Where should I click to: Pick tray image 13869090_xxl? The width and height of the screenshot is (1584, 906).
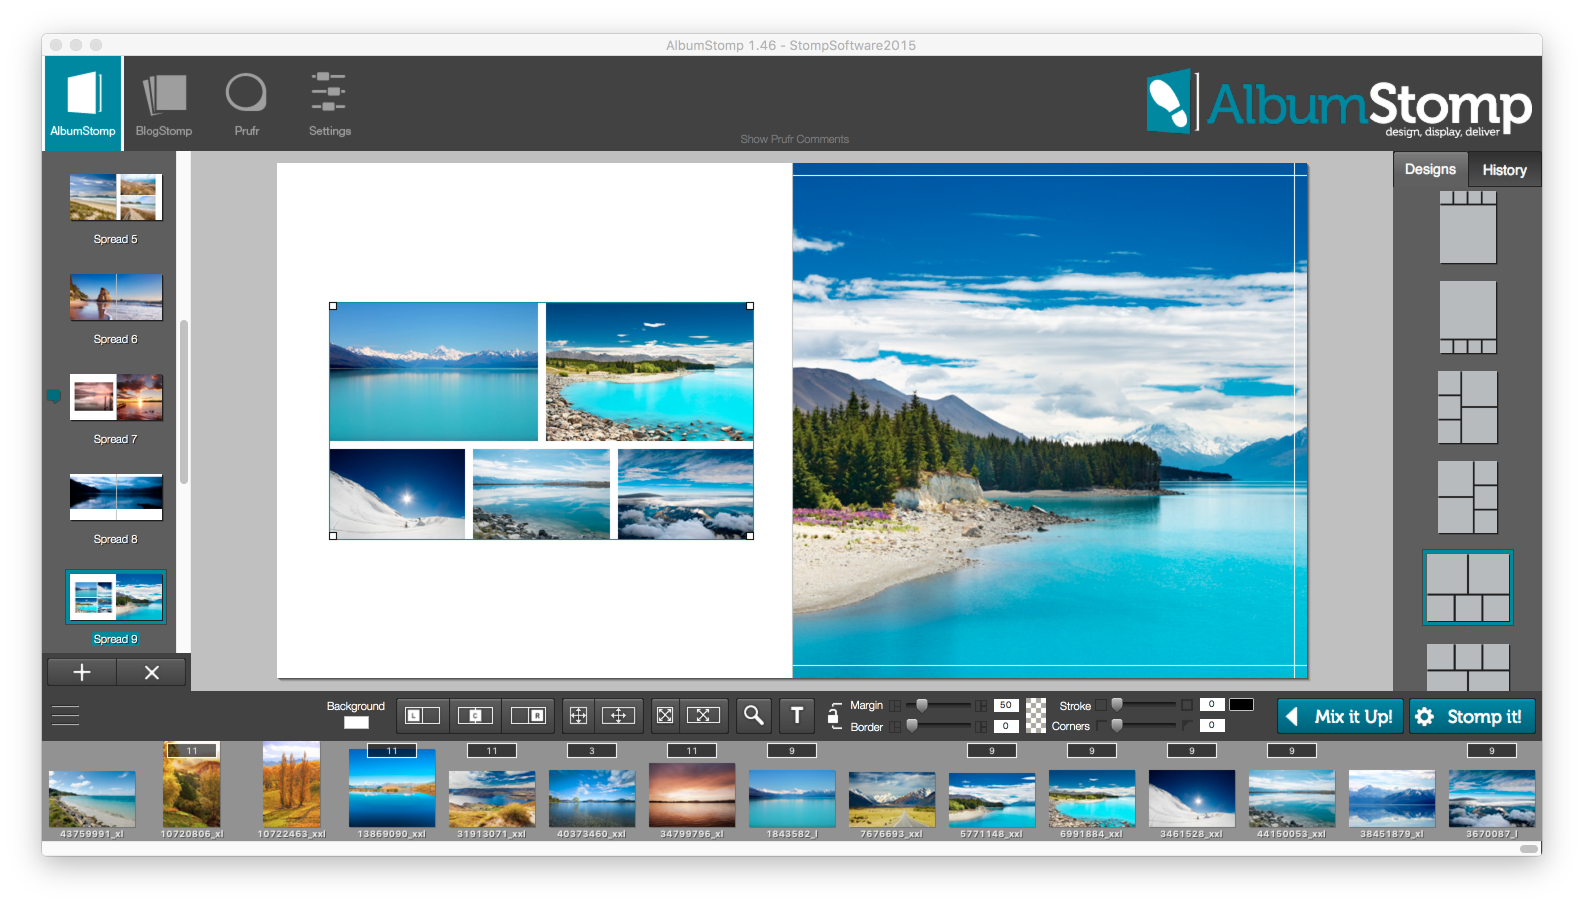[x=392, y=788]
